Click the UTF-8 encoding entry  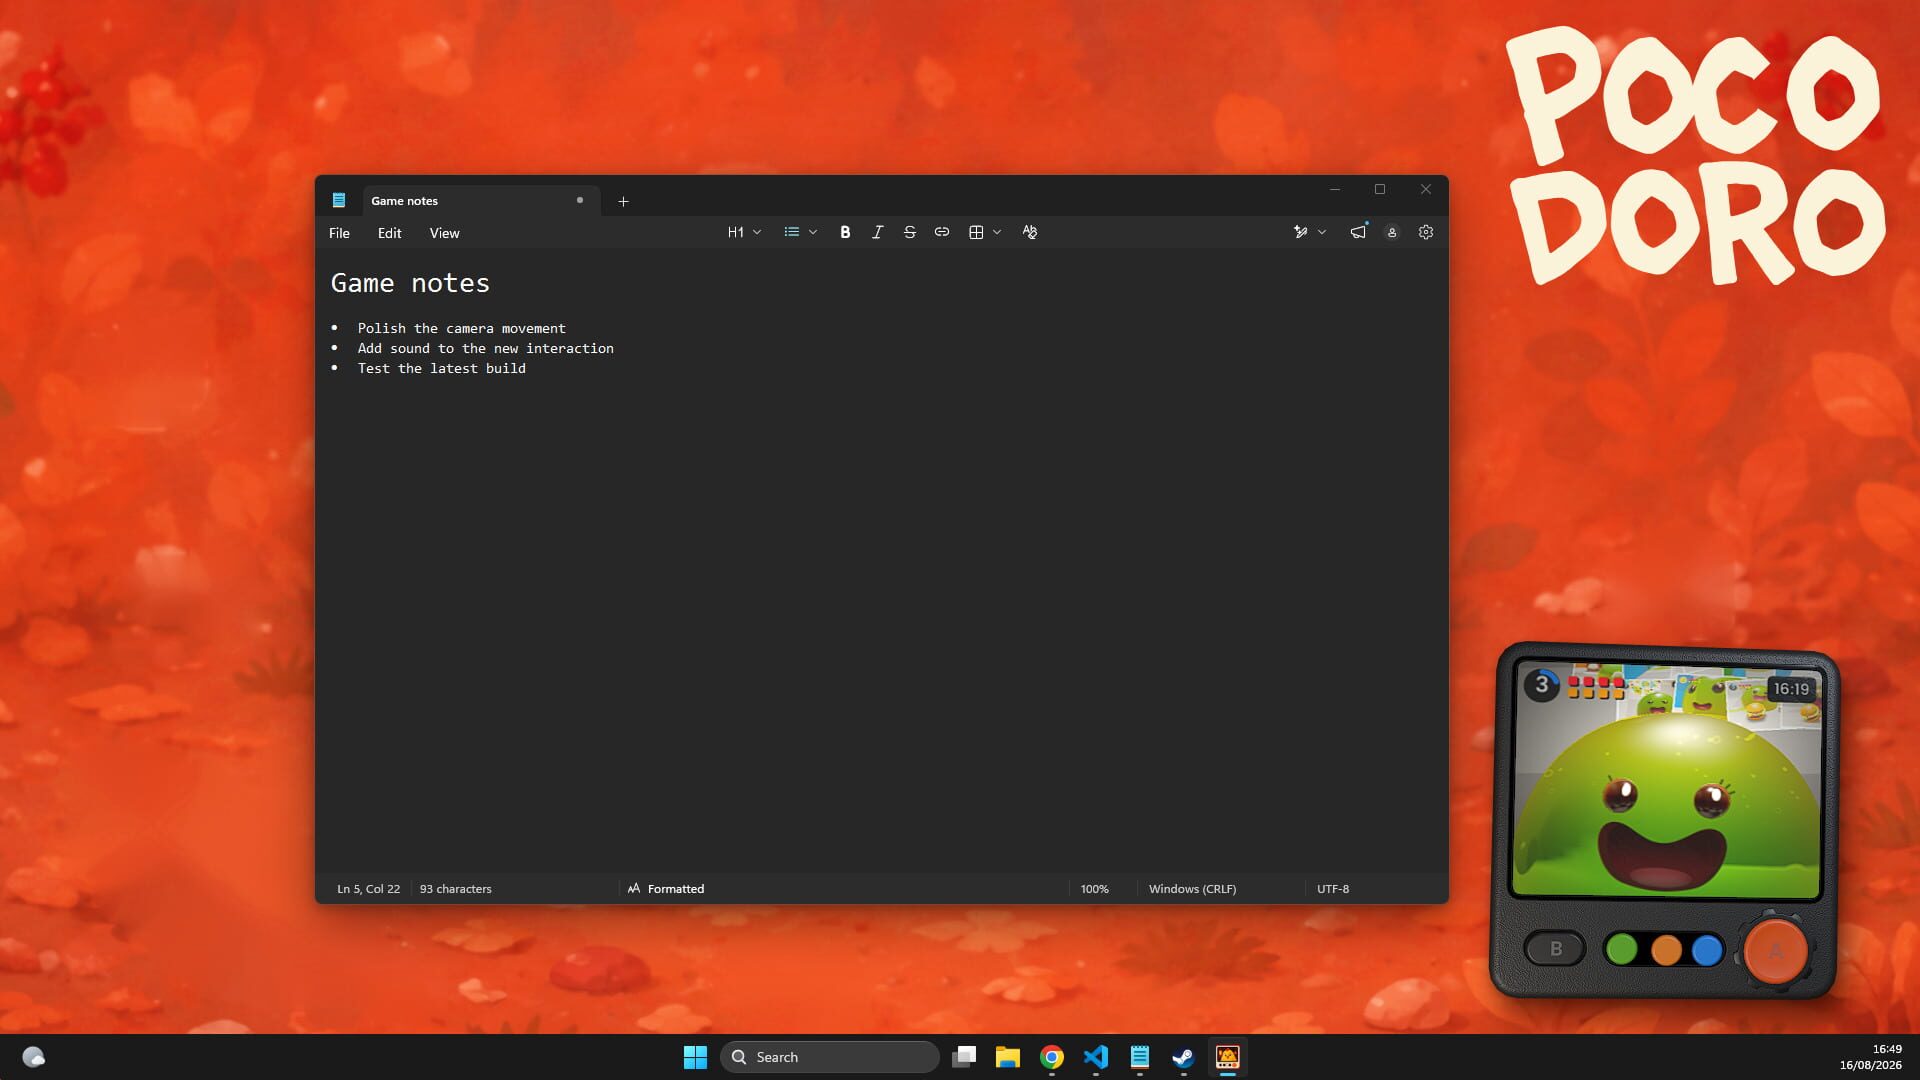(1332, 888)
